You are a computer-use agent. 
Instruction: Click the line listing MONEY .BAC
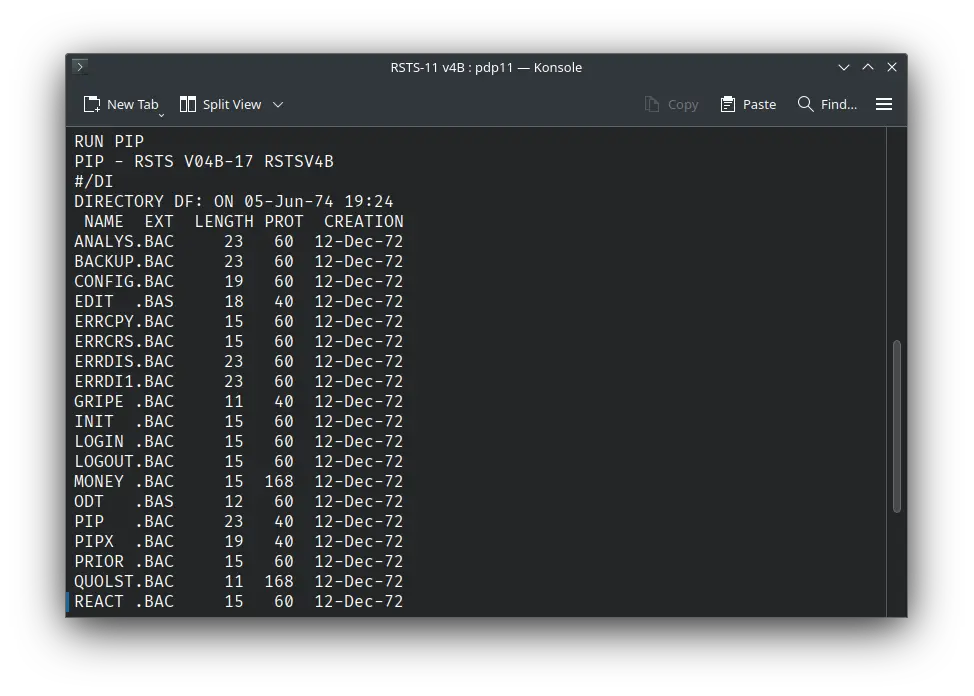[238, 481]
